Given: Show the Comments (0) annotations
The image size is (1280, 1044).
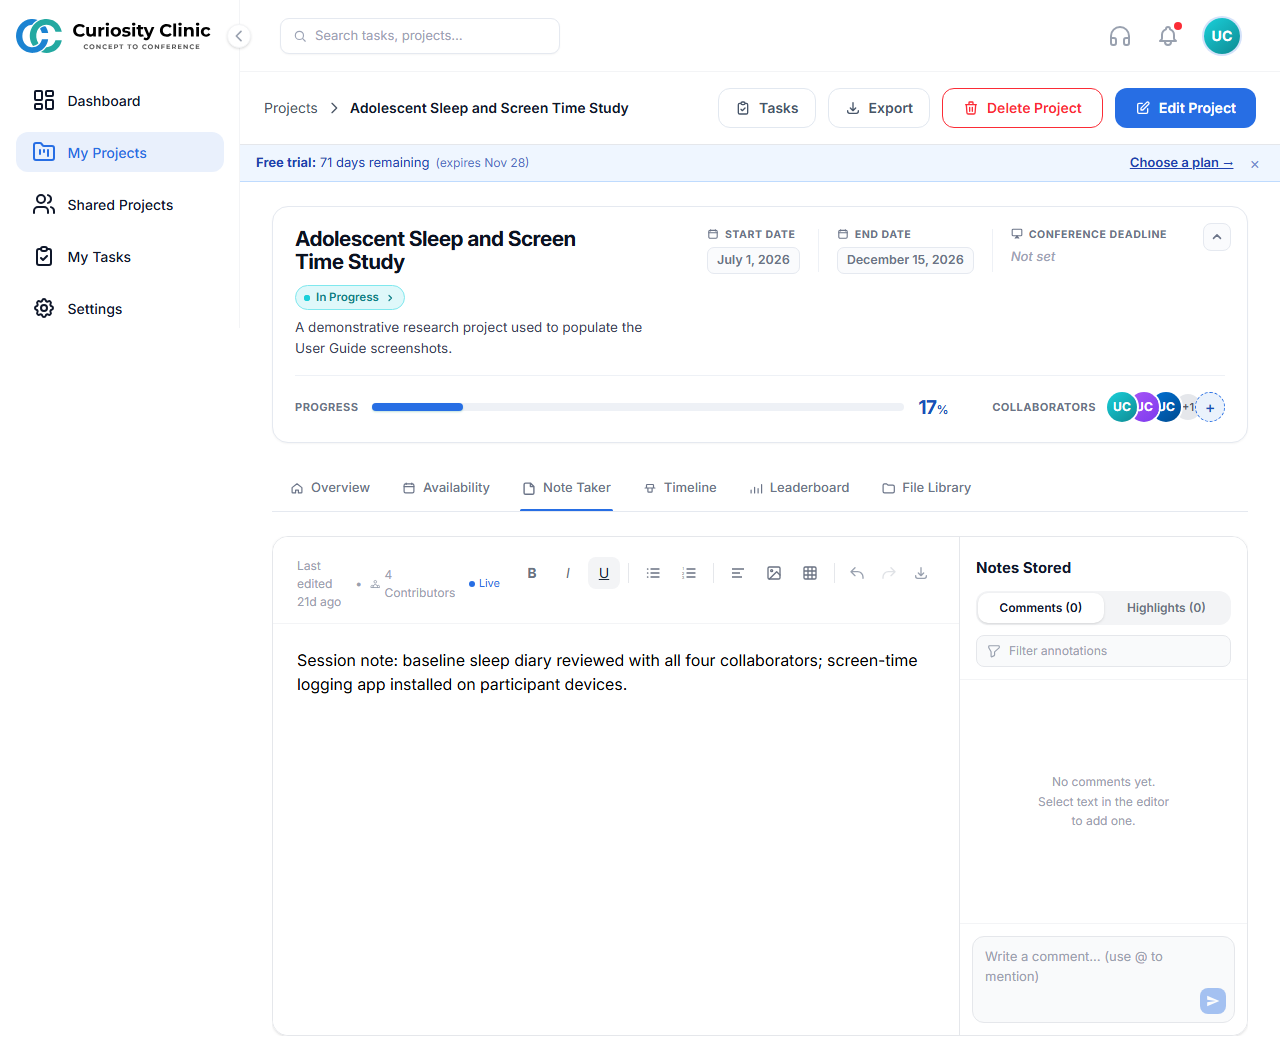Looking at the screenshot, I should click(x=1041, y=608).
